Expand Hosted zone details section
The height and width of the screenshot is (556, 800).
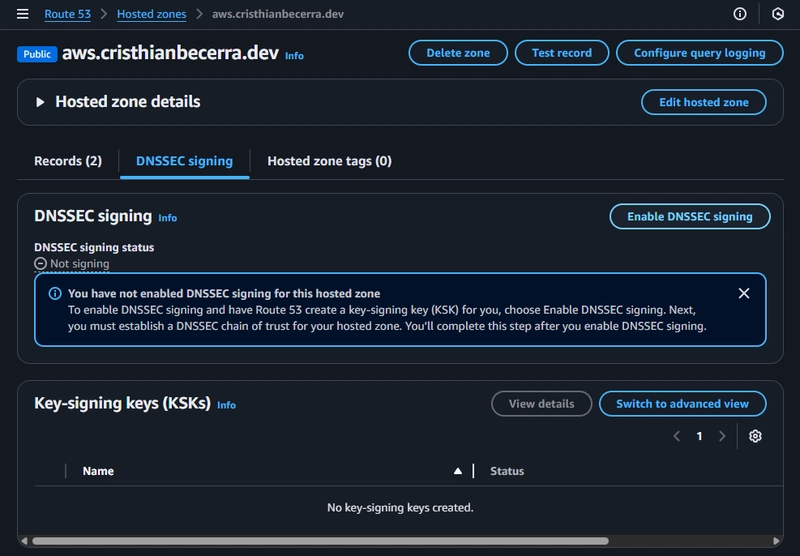pyautogui.click(x=41, y=102)
